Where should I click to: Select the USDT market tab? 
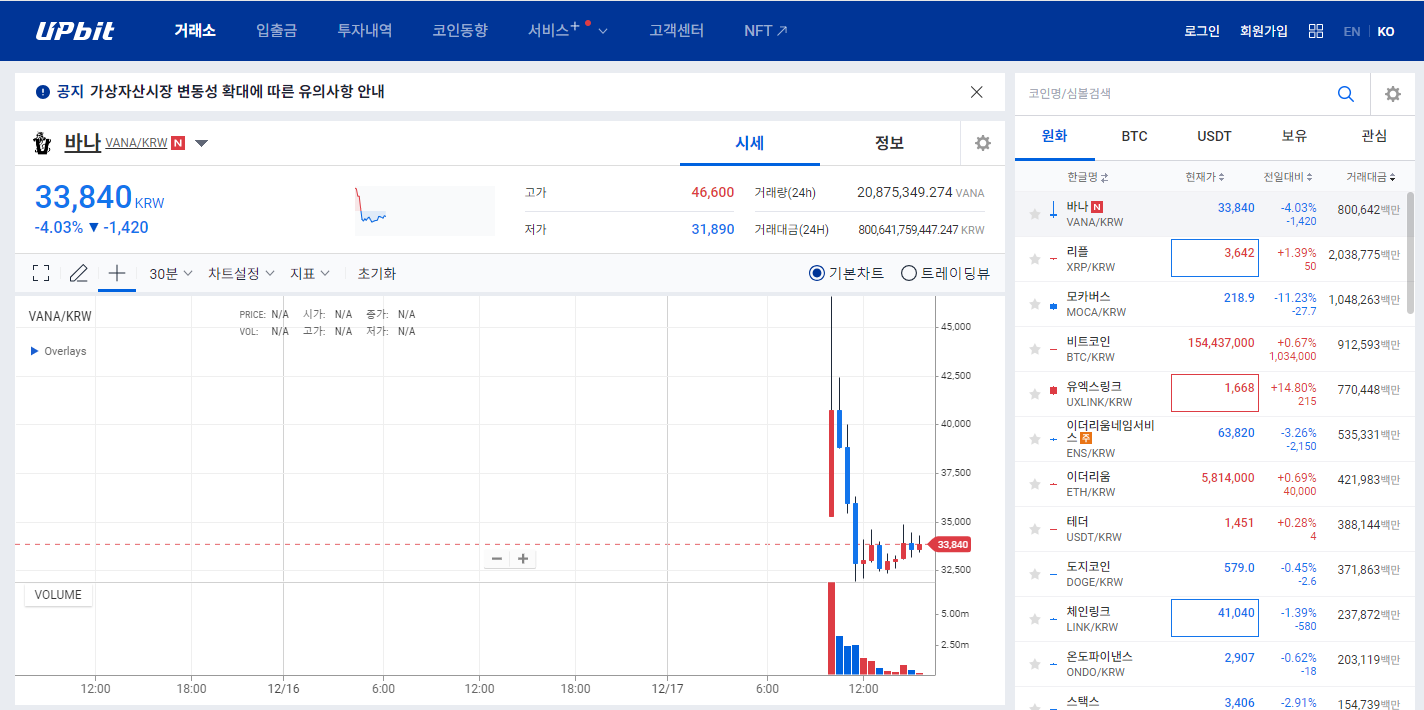pyautogui.click(x=1214, y=136)
